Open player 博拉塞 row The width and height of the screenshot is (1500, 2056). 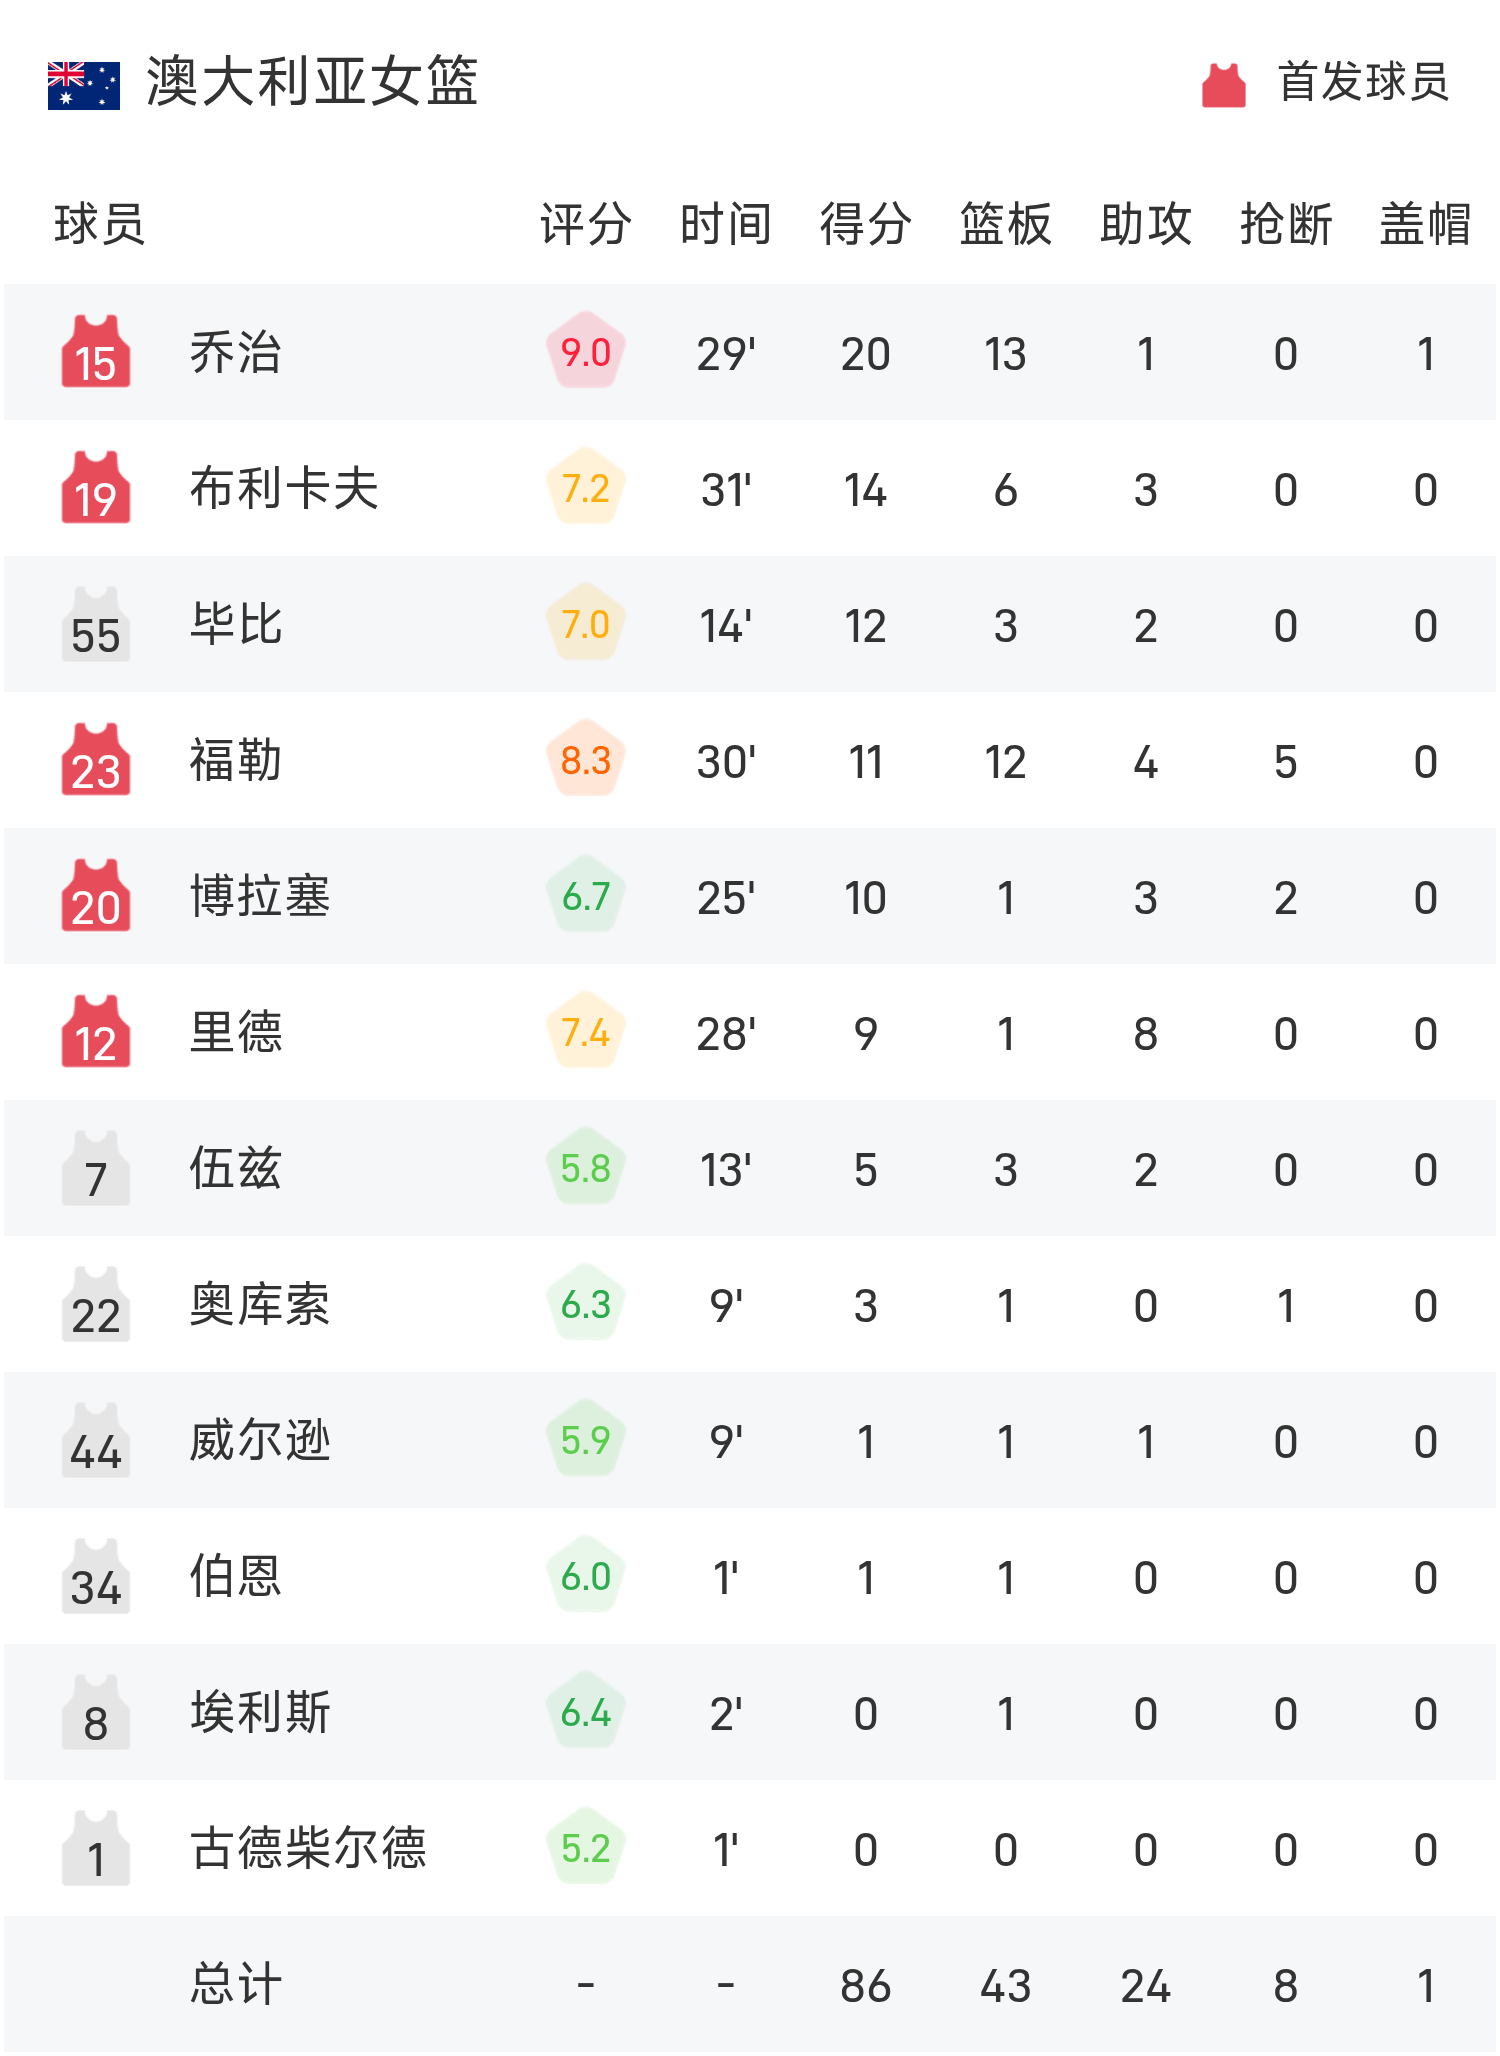[750, 896]
